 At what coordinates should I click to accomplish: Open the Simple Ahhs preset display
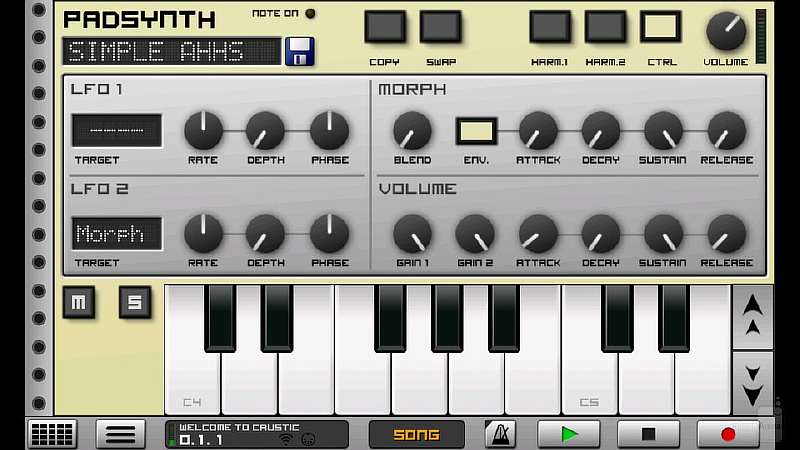coord(171,51)
